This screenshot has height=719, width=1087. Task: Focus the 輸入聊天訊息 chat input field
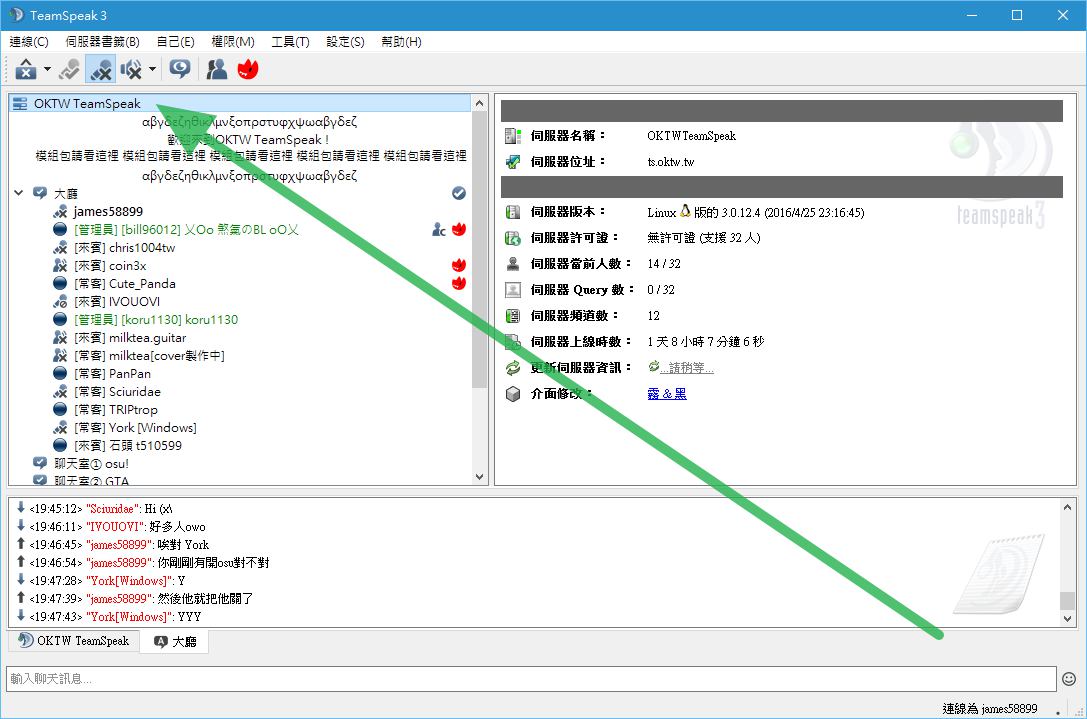click(531, 678)
